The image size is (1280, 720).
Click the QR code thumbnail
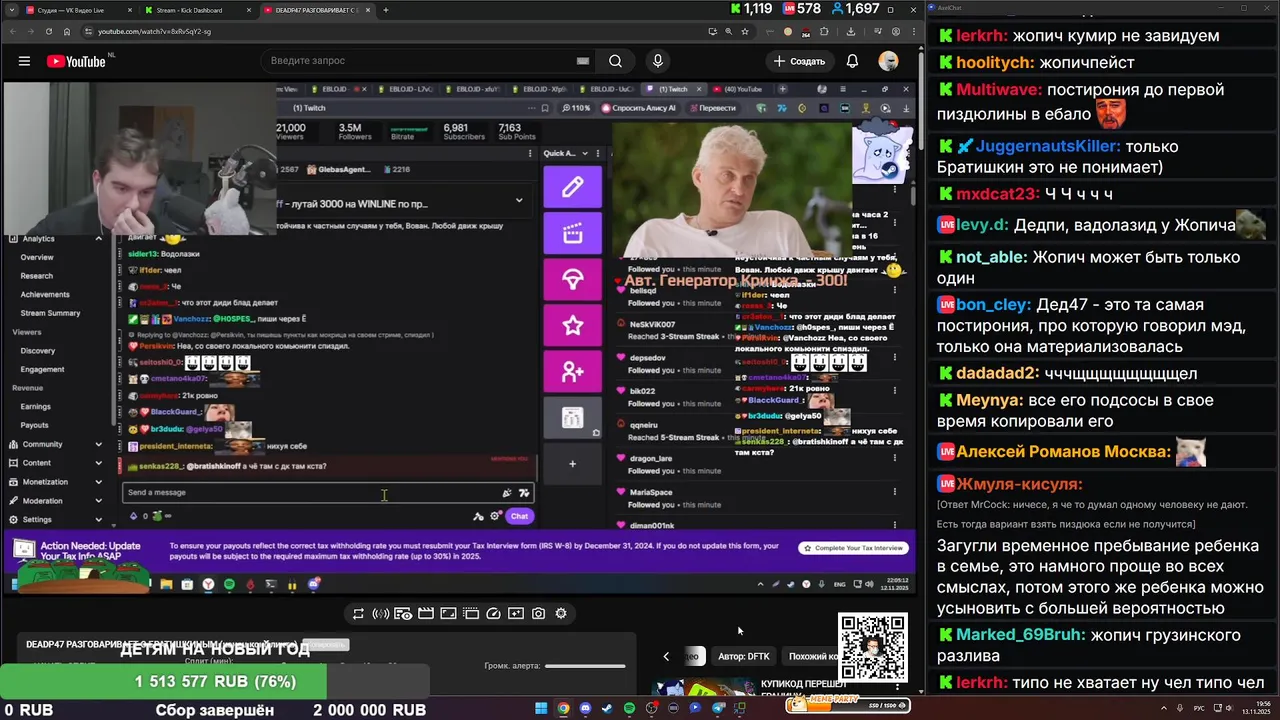coord(873,647)
